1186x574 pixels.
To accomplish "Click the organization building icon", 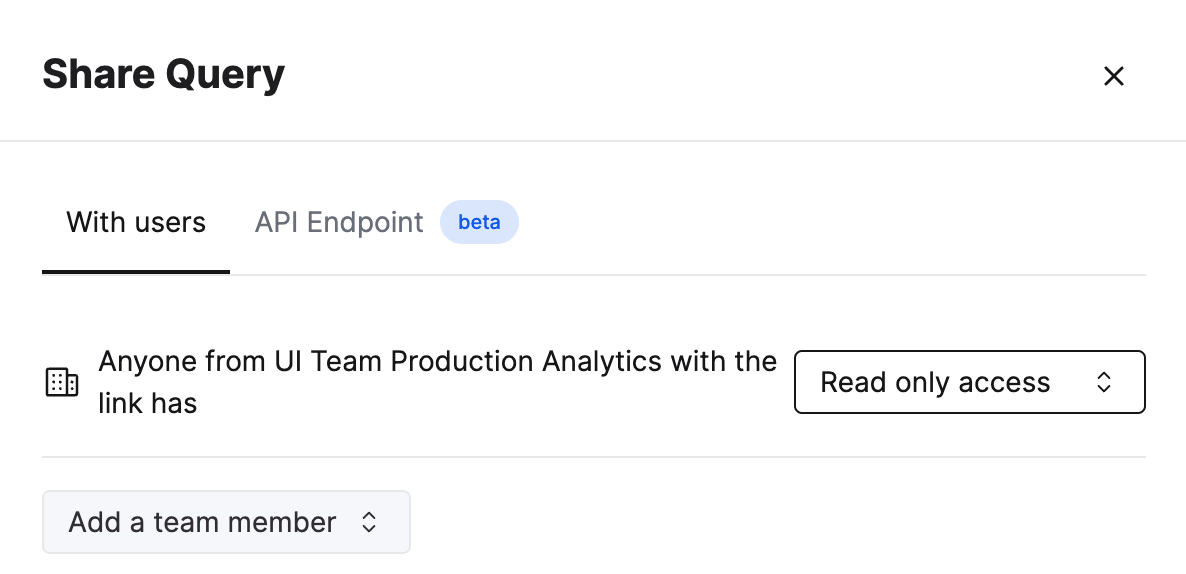I will point(62,382).
